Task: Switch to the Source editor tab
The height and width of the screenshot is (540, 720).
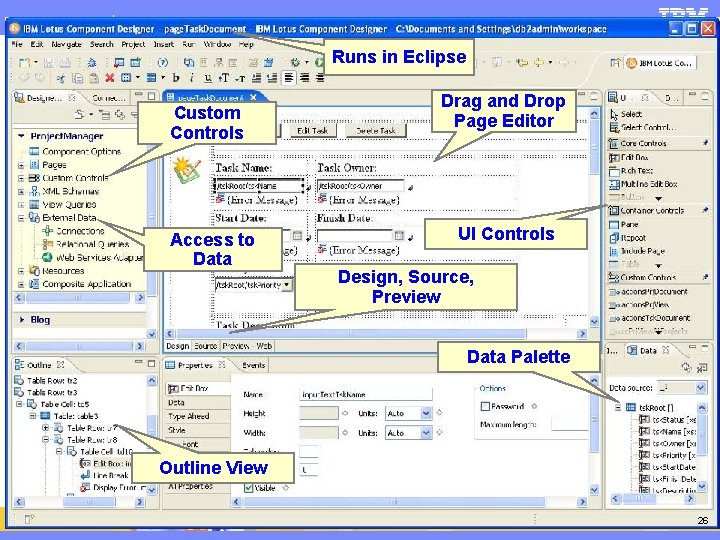Action: (205, 346)
